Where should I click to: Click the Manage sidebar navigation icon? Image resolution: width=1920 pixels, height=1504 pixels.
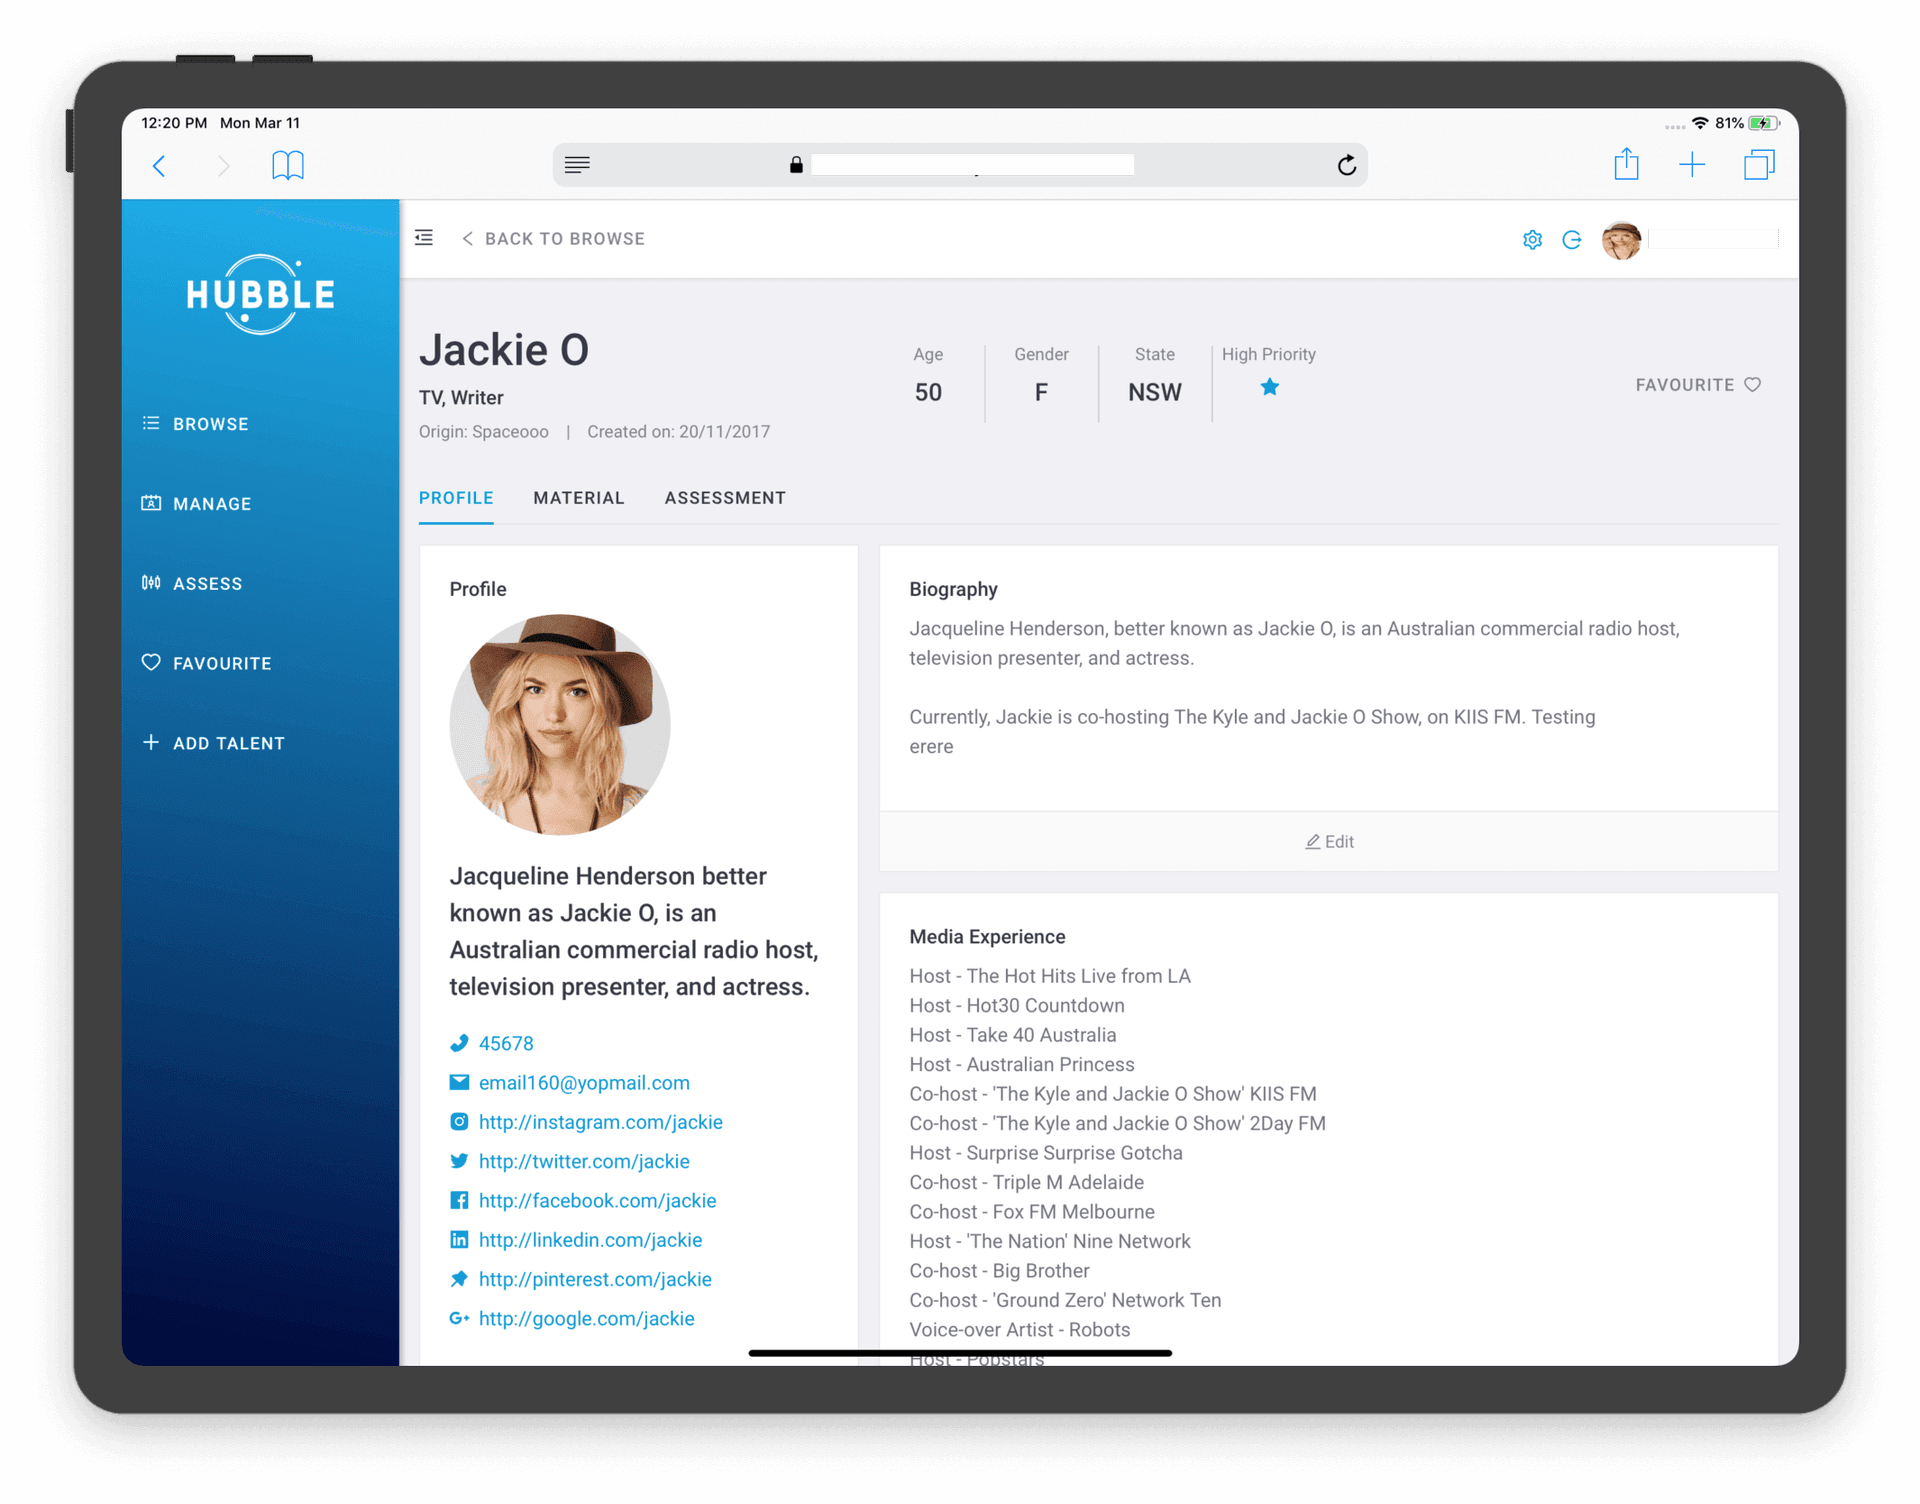click(151, 503)
